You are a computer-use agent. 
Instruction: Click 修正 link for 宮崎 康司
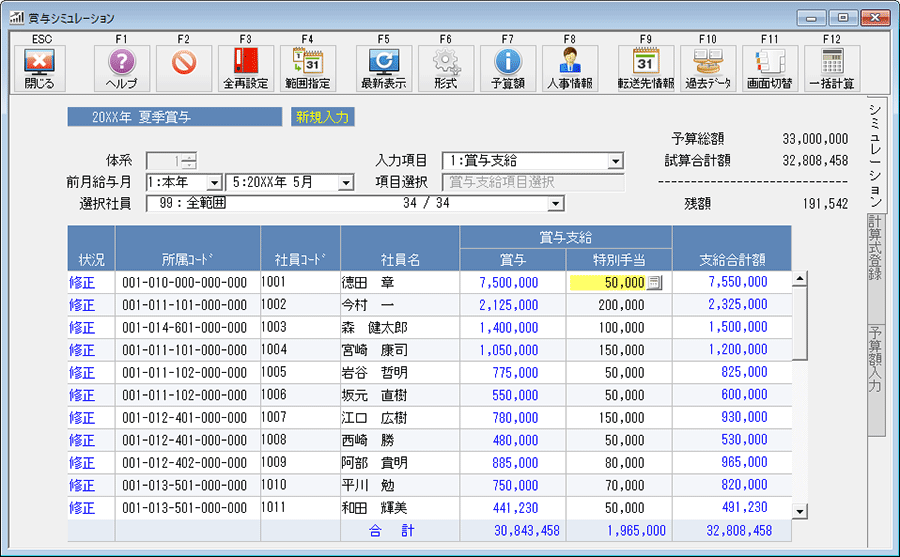tap(82, 350)
